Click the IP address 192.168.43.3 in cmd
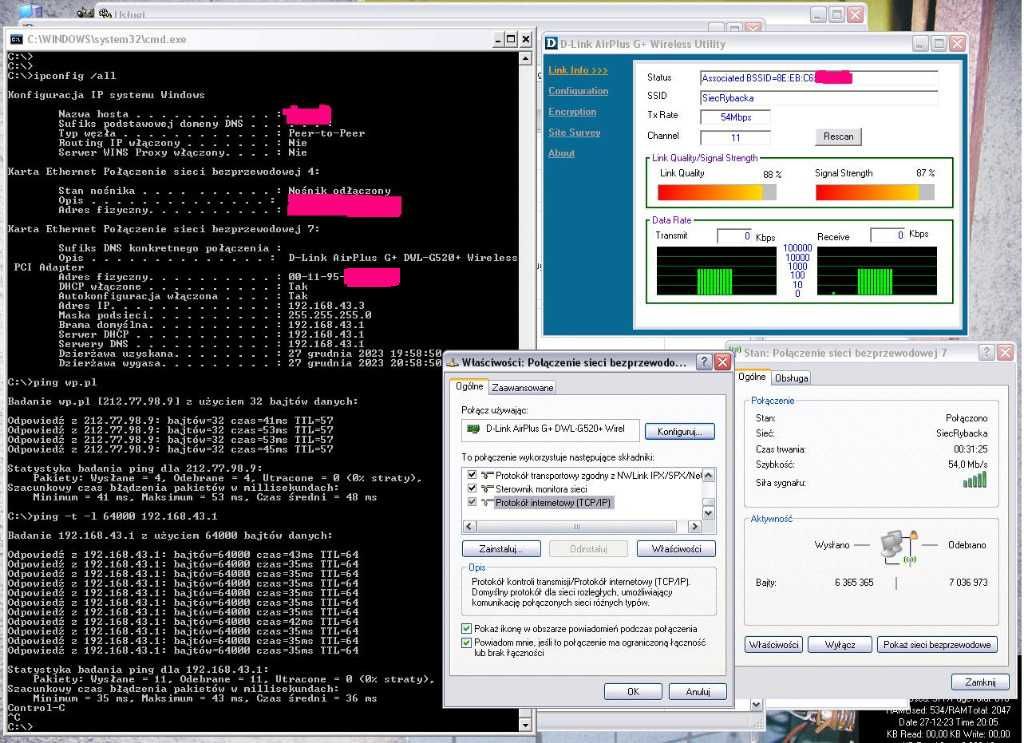The height and width of the screenshot is (743, 1024). [327, 306]
